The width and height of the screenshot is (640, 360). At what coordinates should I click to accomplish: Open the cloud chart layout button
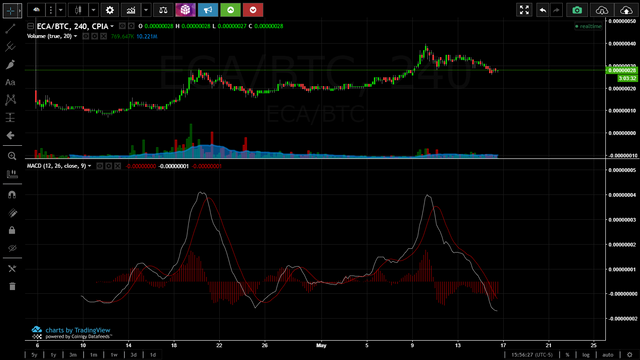36,10
